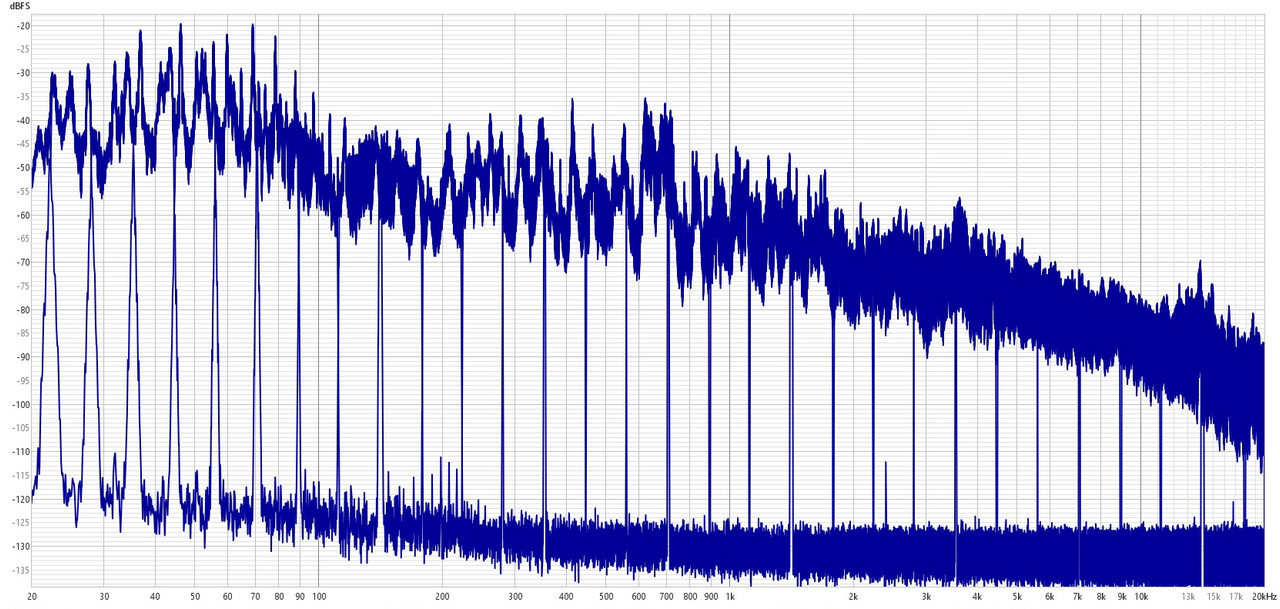
Task: Pick the 7k frequency axis label
Action: pyautogui.click(x=1077, y=596)
